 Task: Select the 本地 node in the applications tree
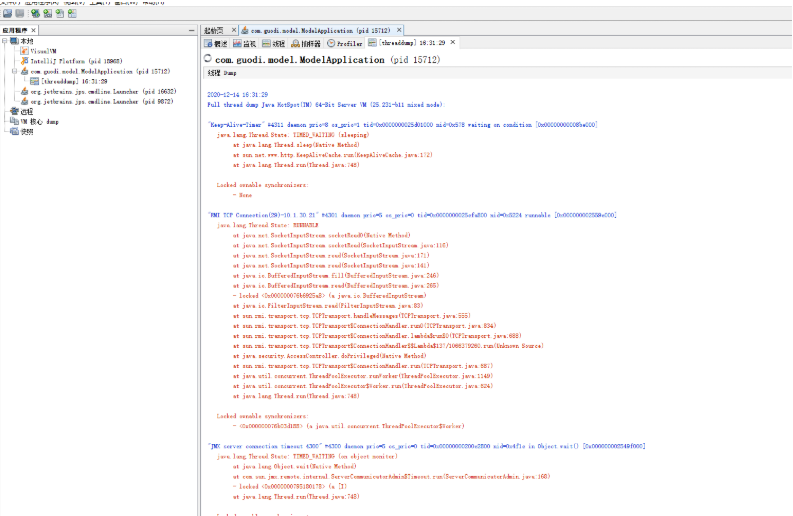[27, 41]
